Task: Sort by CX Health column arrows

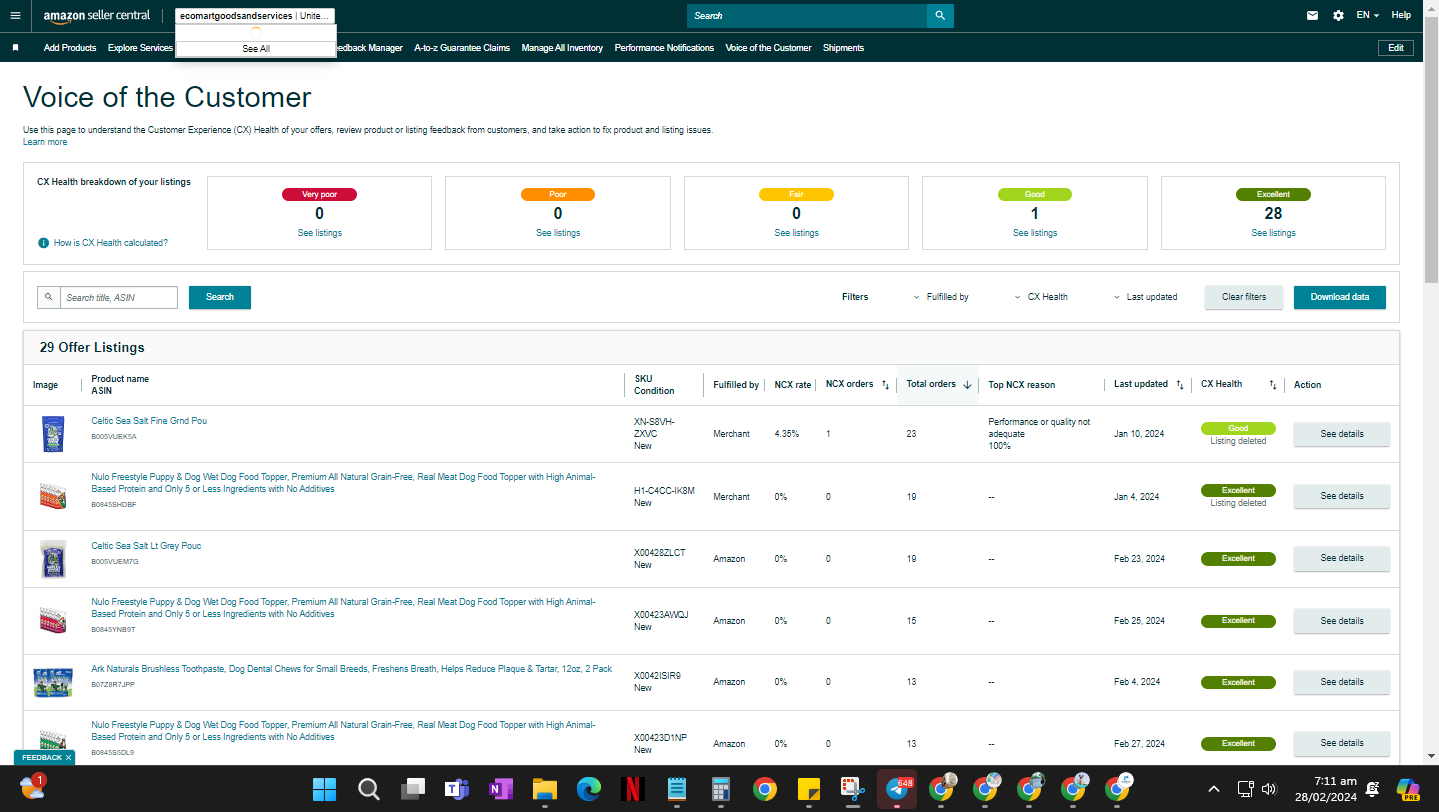Action: pyautogui.click(x=1273, y=385)
